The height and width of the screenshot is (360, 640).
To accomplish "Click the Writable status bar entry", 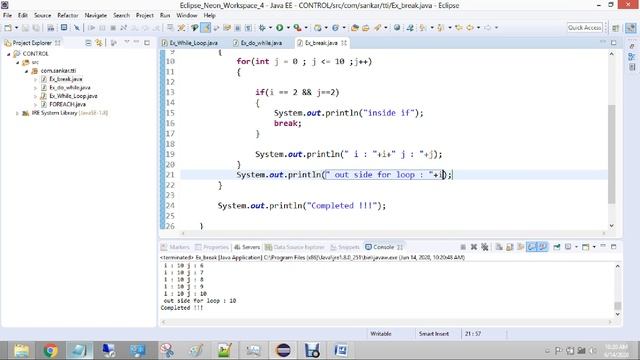I will click(x=381, y=334).
